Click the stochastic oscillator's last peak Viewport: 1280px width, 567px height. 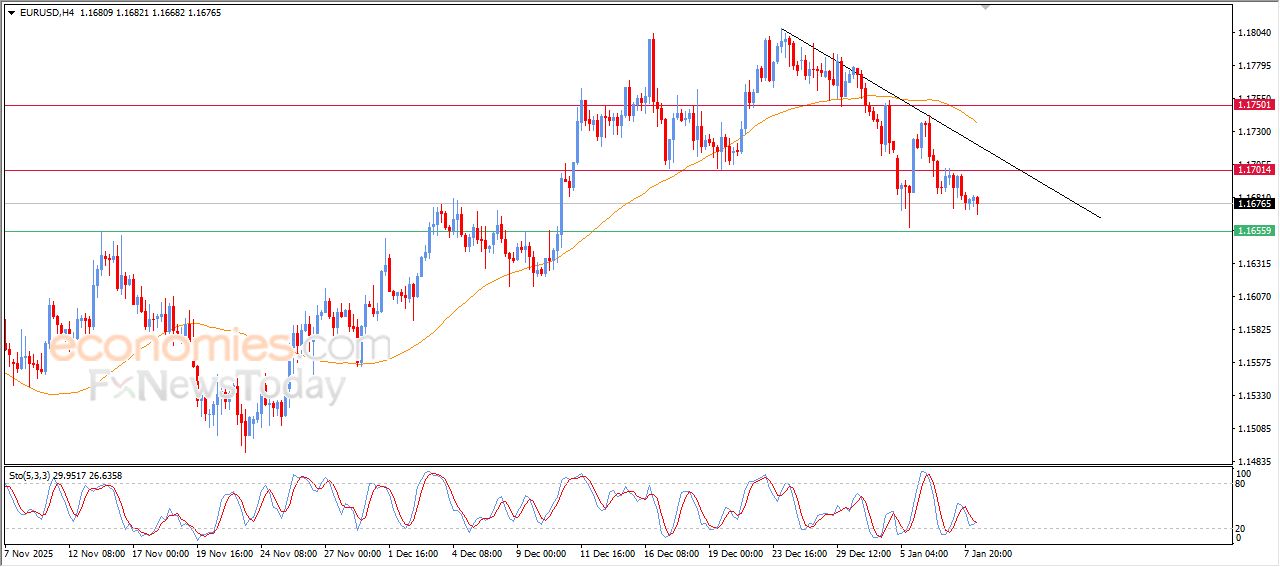960,505
